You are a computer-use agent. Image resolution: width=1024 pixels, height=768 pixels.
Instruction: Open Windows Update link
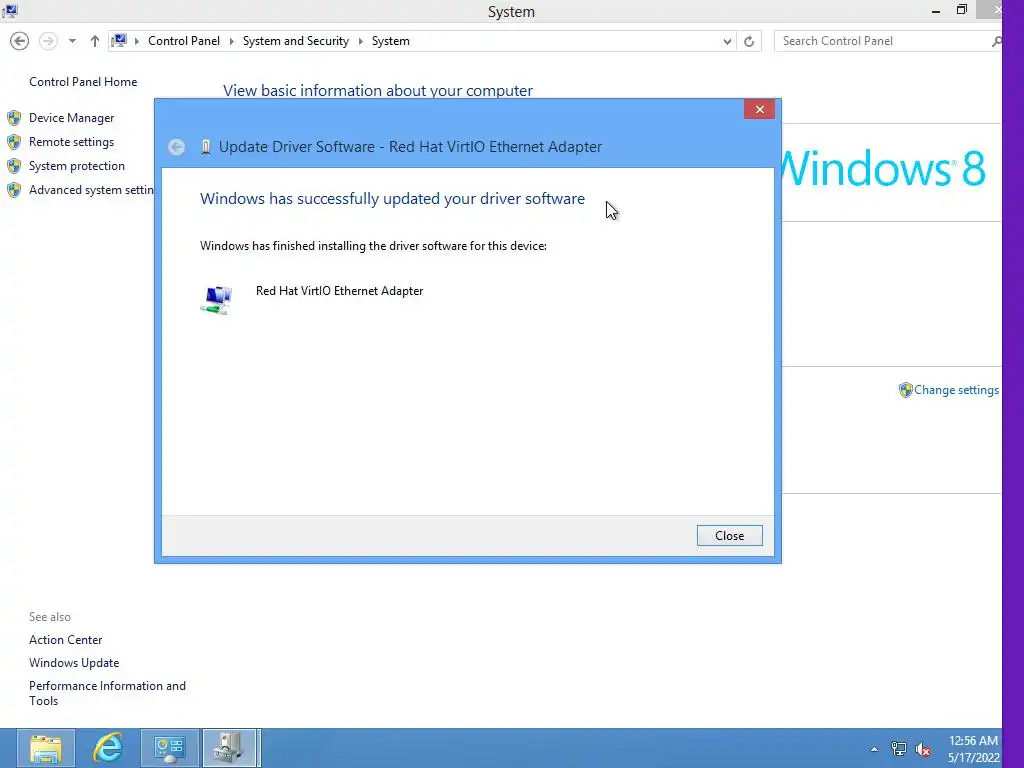click(x=74, y=663)
